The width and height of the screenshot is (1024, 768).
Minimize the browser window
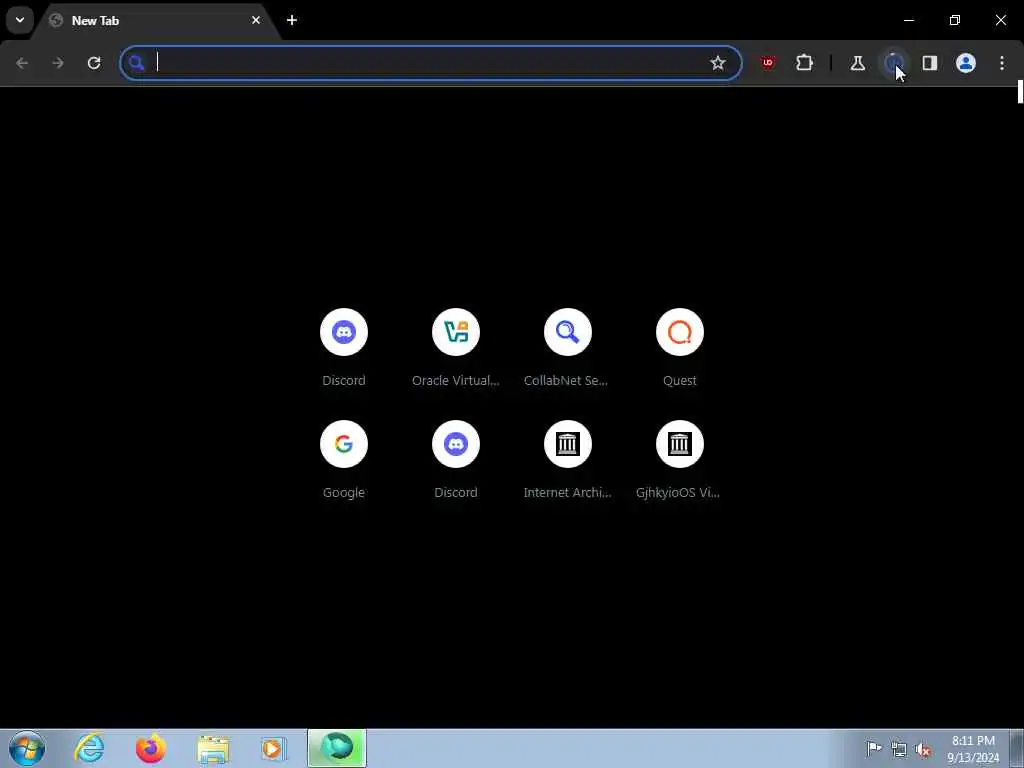point(908,20)
